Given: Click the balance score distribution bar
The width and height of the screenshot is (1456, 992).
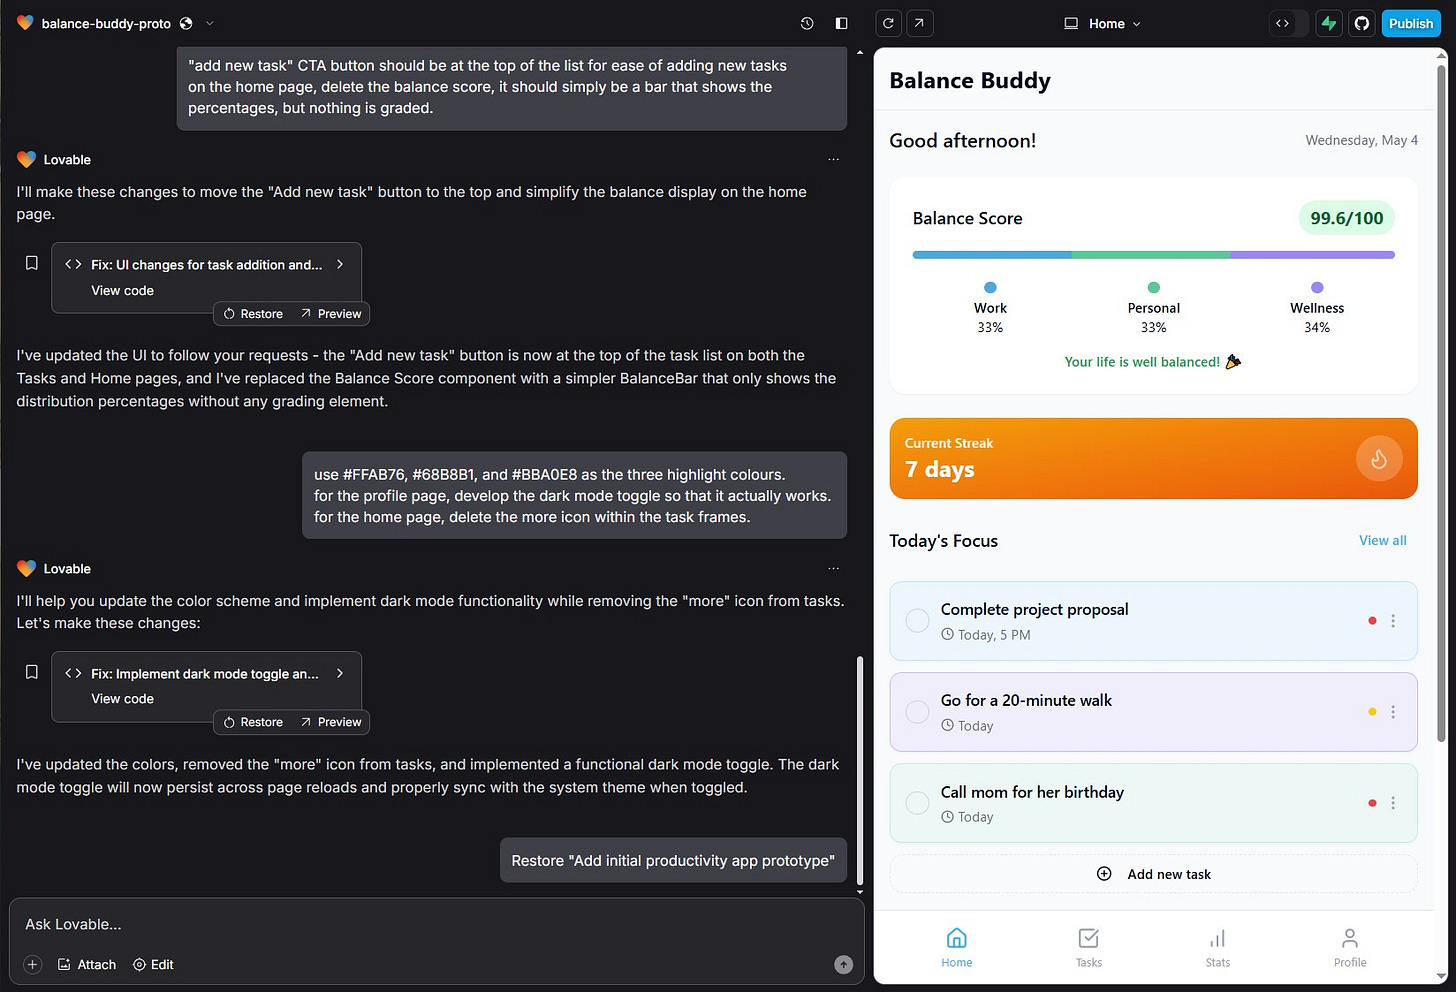Looking at the screenshot, I should (1153, 255).
